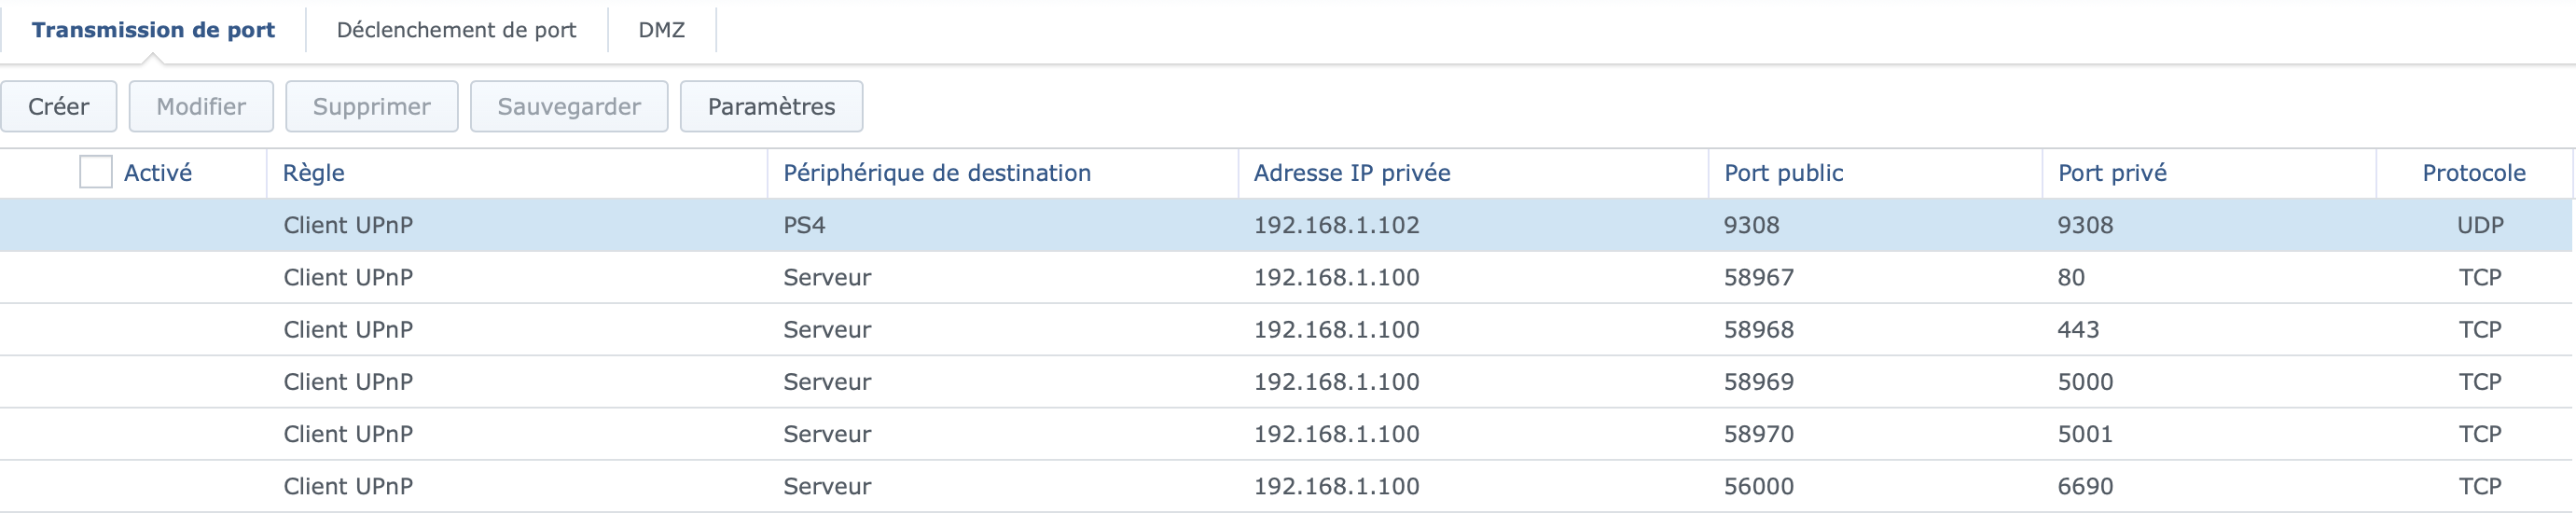
Task: Sort by the Port public column
Action: [x=1783, y=173]
